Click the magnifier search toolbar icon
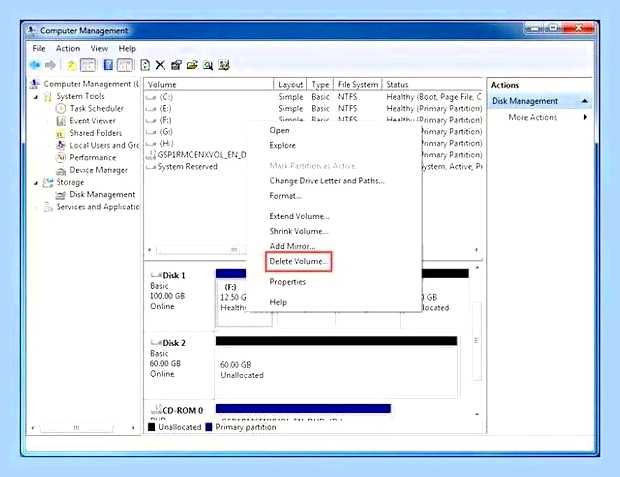The height and width of the screenshot is (477, 620). (208, 65)
